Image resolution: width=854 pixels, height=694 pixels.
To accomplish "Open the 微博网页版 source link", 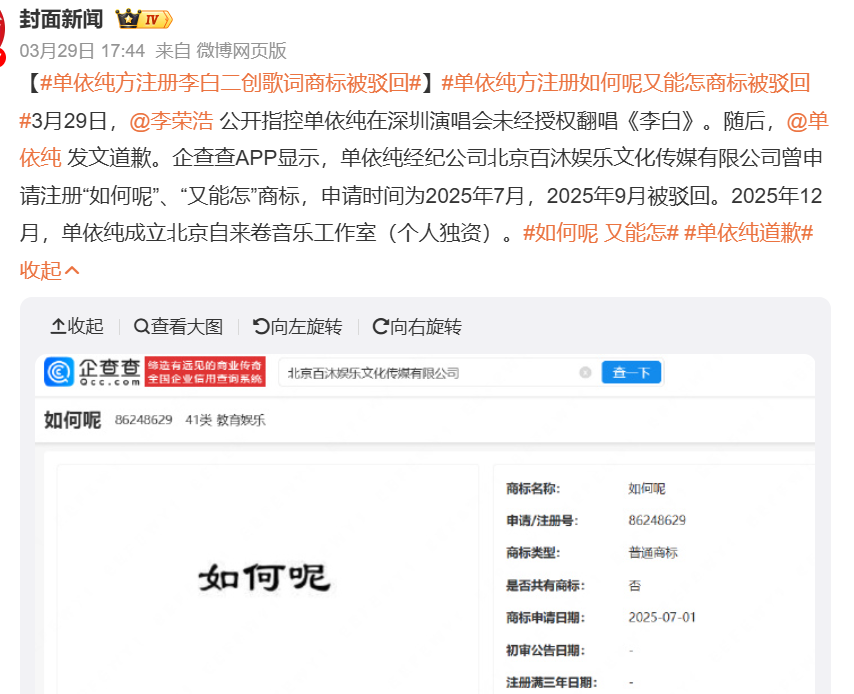I will point(241,51).
